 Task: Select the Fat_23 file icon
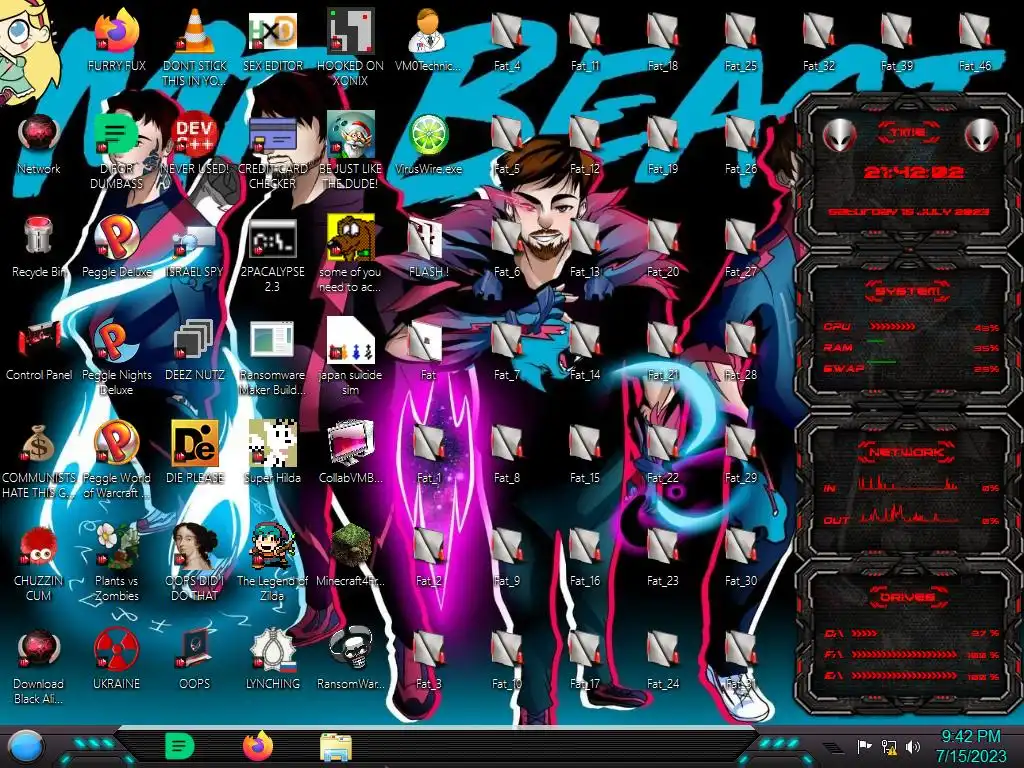click(662, 546)
